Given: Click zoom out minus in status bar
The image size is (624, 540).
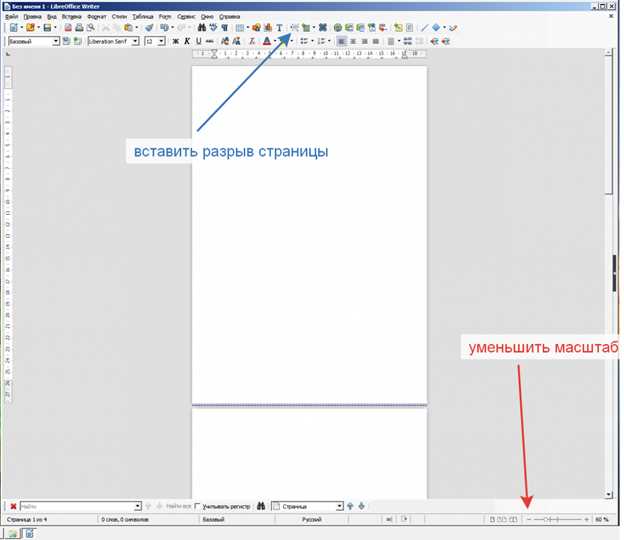Looking at the screenshot, I should (x=529, y=520).
